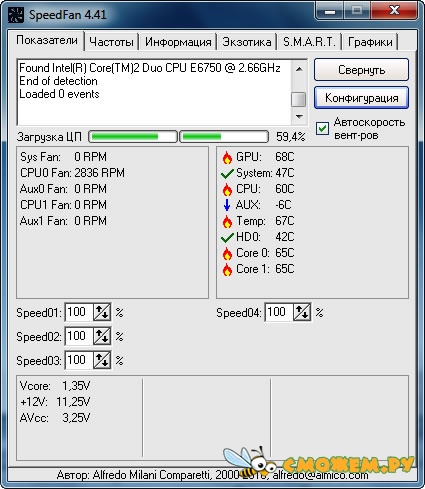Click the flame icon beside Temp 67C
This screenshot has height=489, width=425.
(x=227, y=221)
